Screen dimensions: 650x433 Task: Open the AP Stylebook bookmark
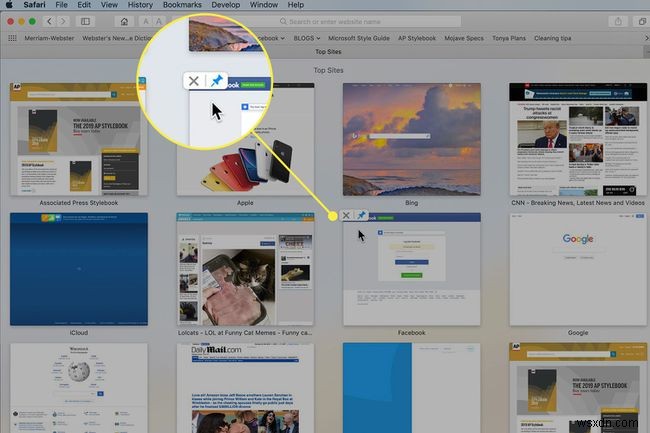tap(417, 38)
